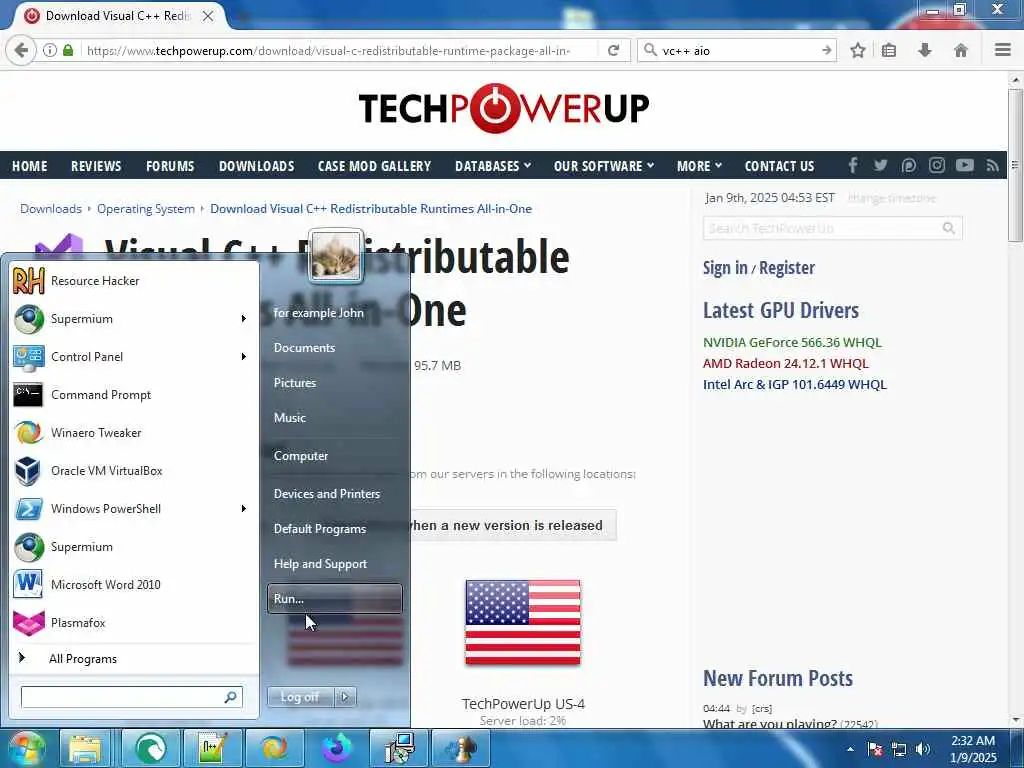
Task: Click the taskbar clock showing 2:32 AM
Action: pos(972,749)
